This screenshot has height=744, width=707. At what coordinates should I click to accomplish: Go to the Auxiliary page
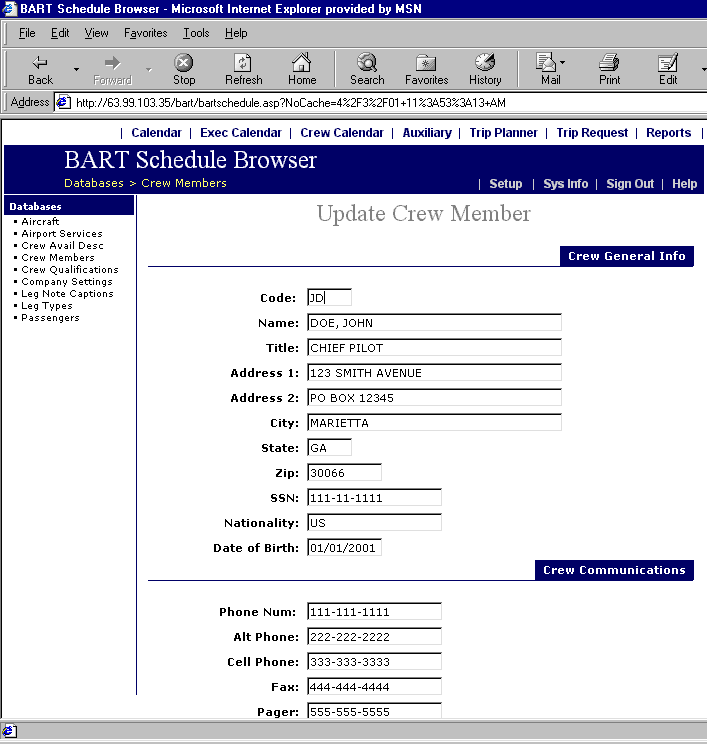pyautogui.click(x=427, y=133)
